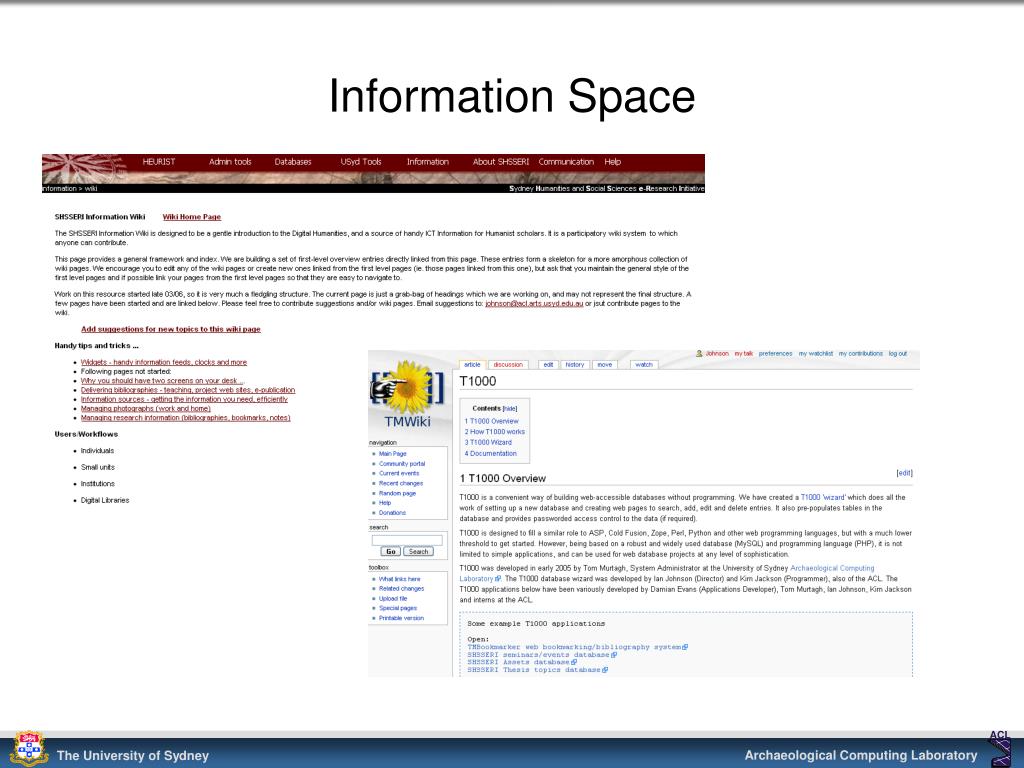
Task: Click the johnson@acl.arts.usyd.edu.au email link
Action: click(534, 304)
